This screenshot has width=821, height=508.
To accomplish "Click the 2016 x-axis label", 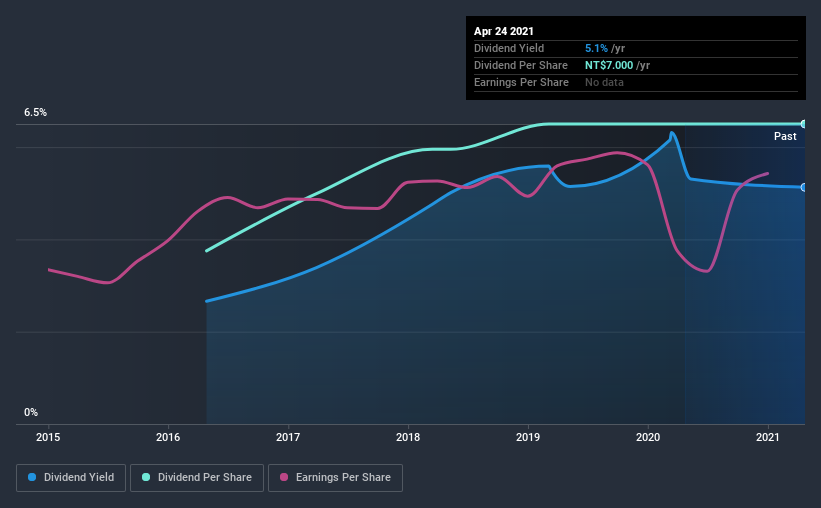I will (x=168, y=437).
